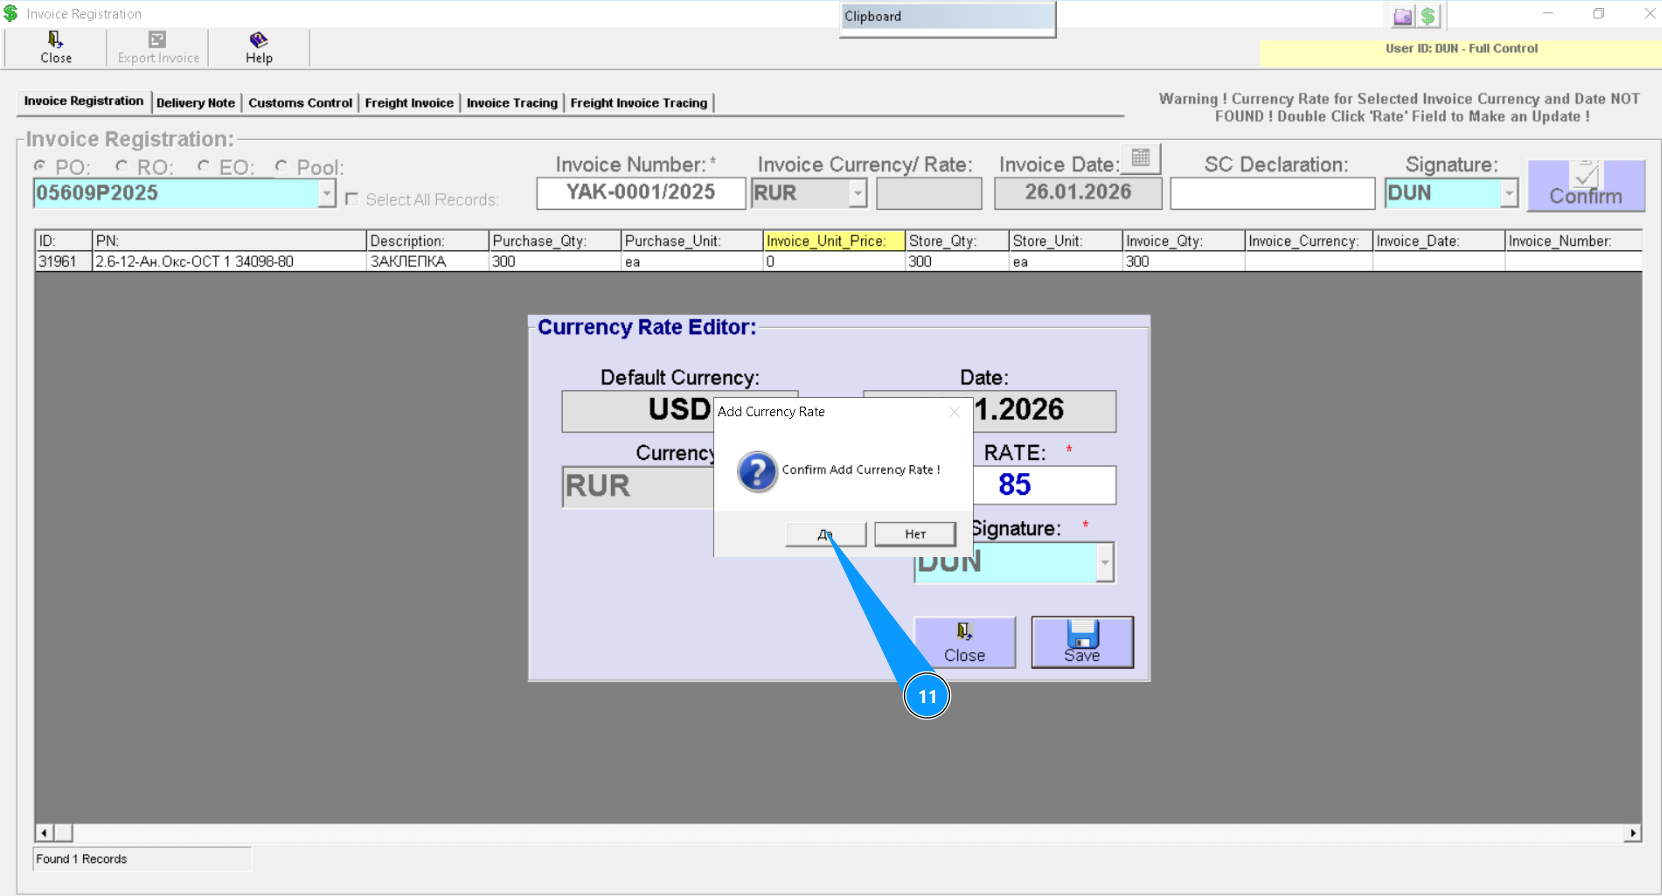Select the PO radio button
The height and width of the screenshot is (896, 1662).
40,166
